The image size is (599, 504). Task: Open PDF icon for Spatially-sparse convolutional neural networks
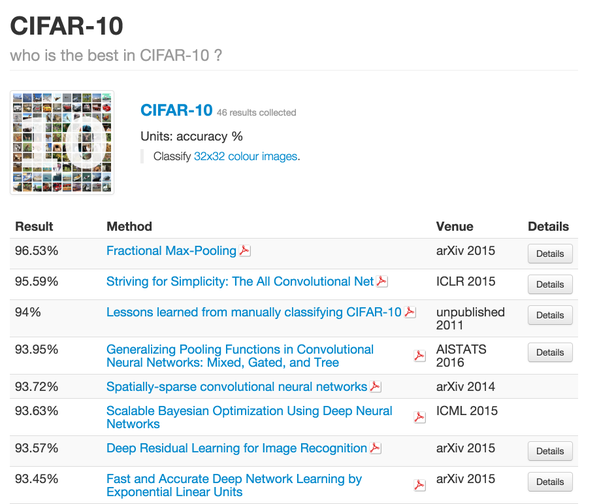tap(376, 387)
